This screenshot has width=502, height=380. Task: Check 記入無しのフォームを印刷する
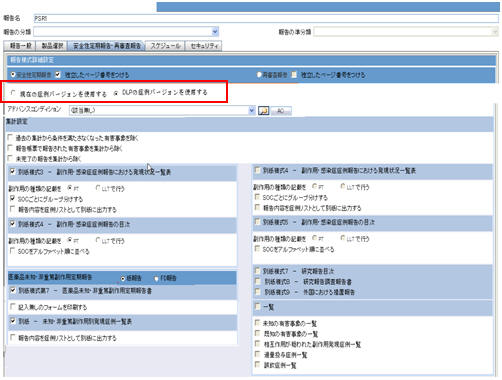(x=13, y=306)
